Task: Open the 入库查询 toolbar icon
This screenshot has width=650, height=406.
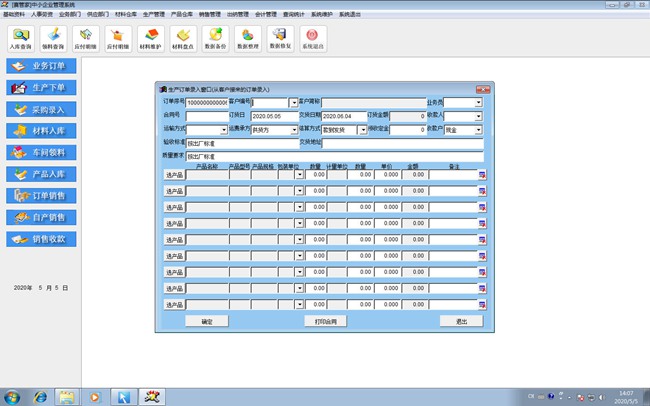Action: pyautogui.click(x=21, y=39)
